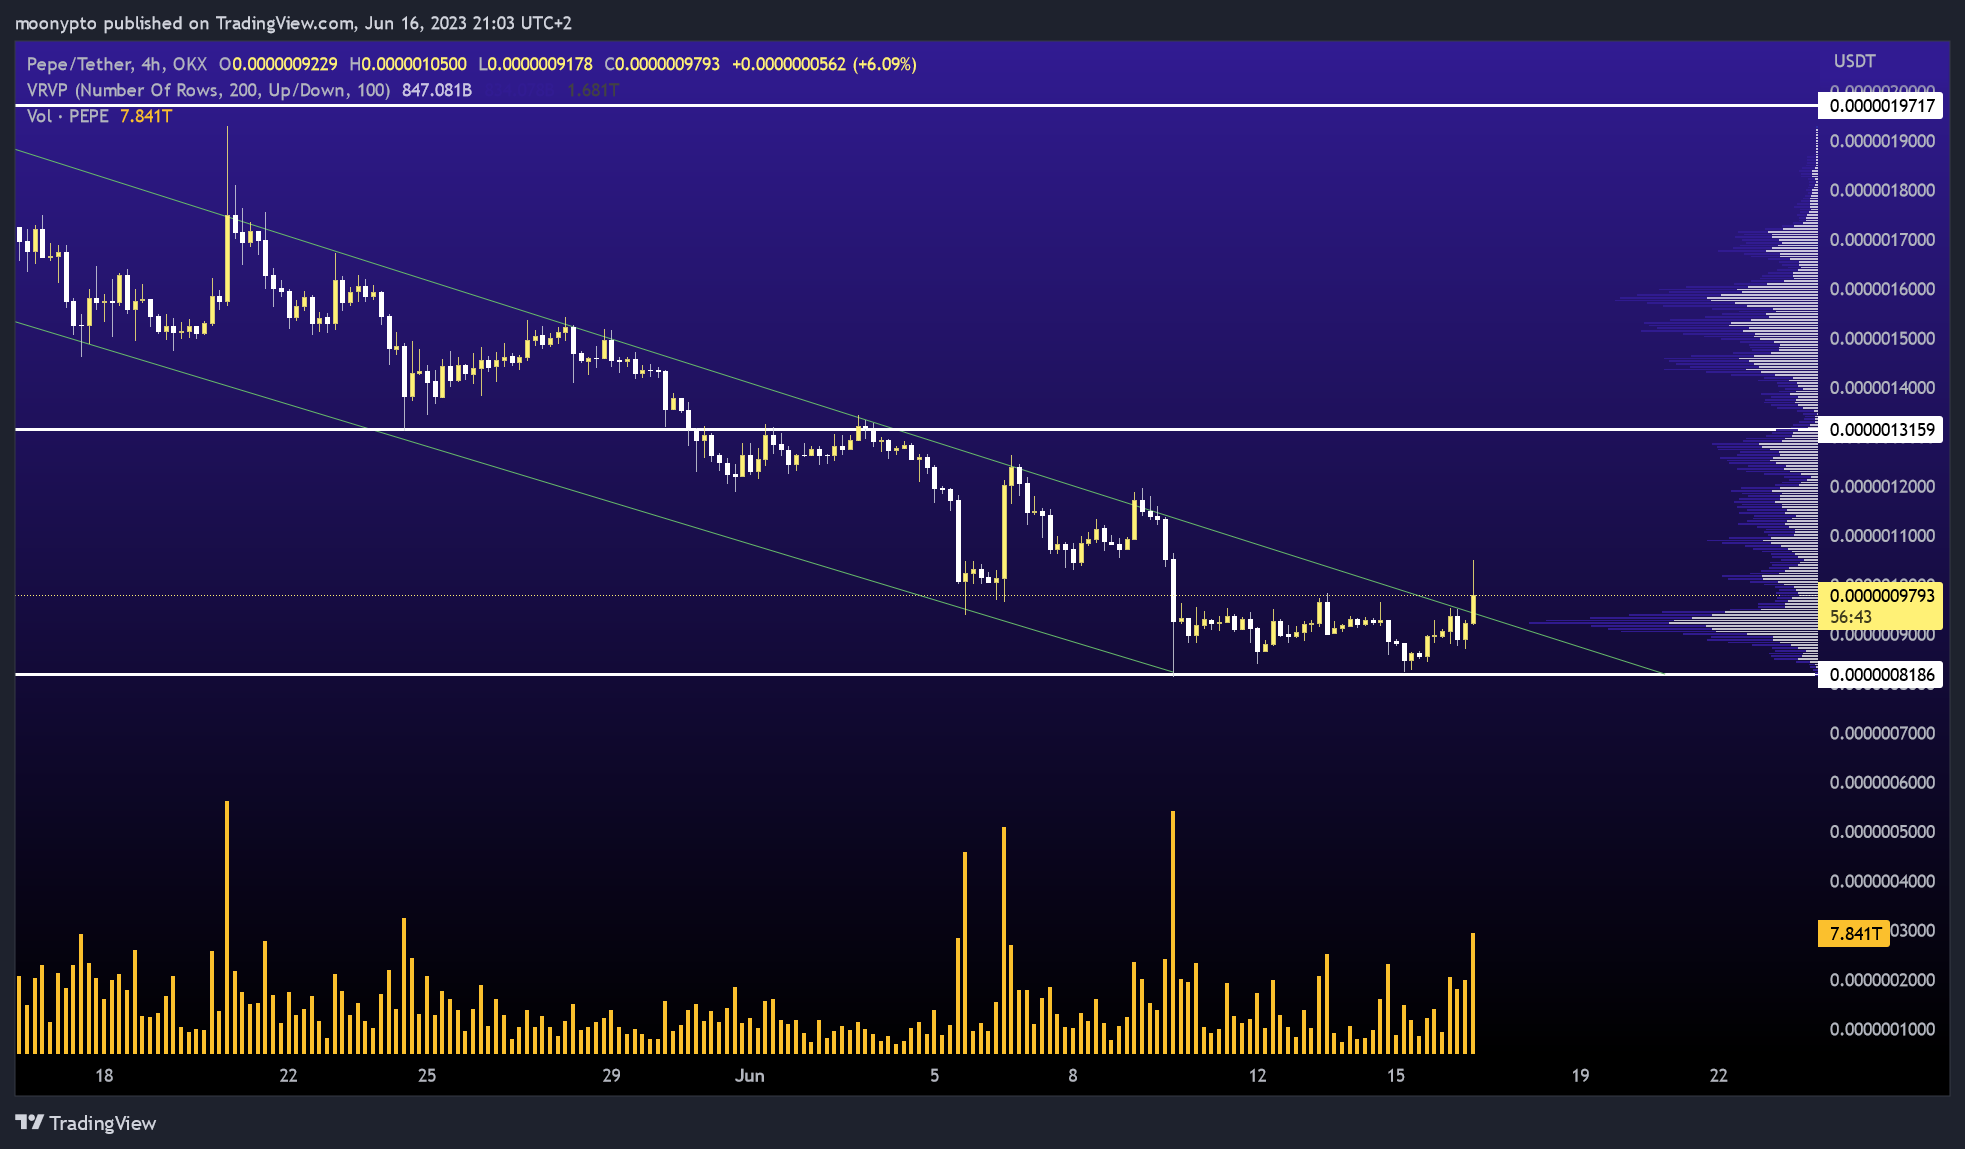Click the current price tag 0.0000009793
Image resolution: width=1965 pixels, height=1149 pixels.
click(1881, 596)
